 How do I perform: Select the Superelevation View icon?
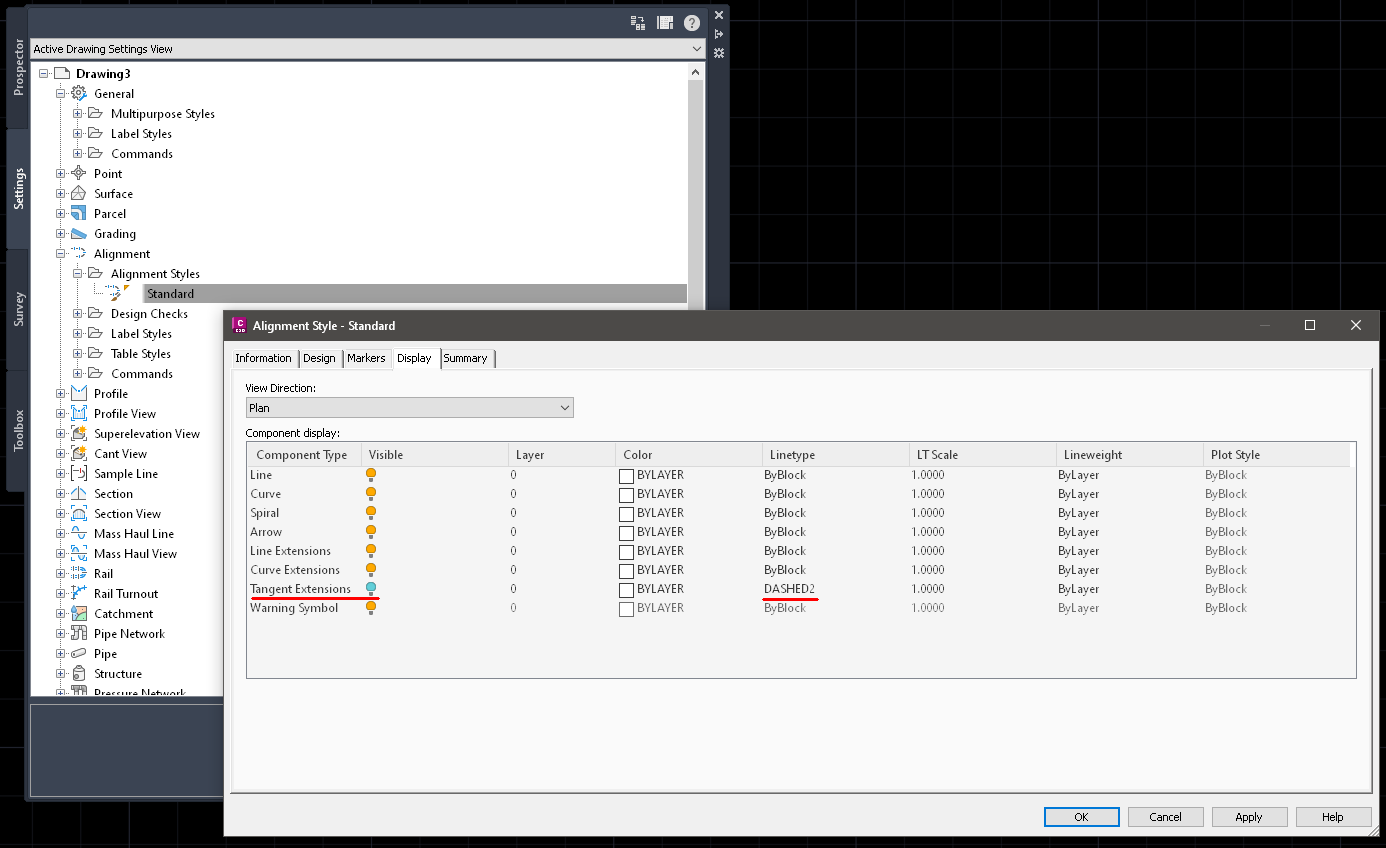(79, 433)
